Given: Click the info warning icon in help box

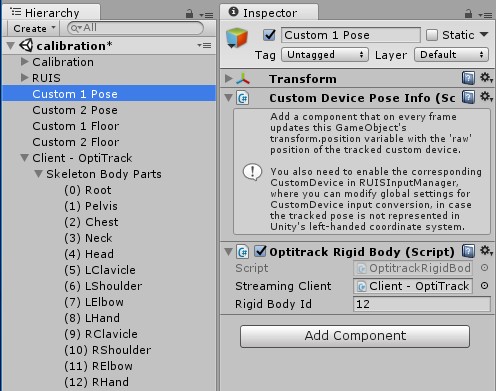Looking at the screenshot, I should point(252,172).
